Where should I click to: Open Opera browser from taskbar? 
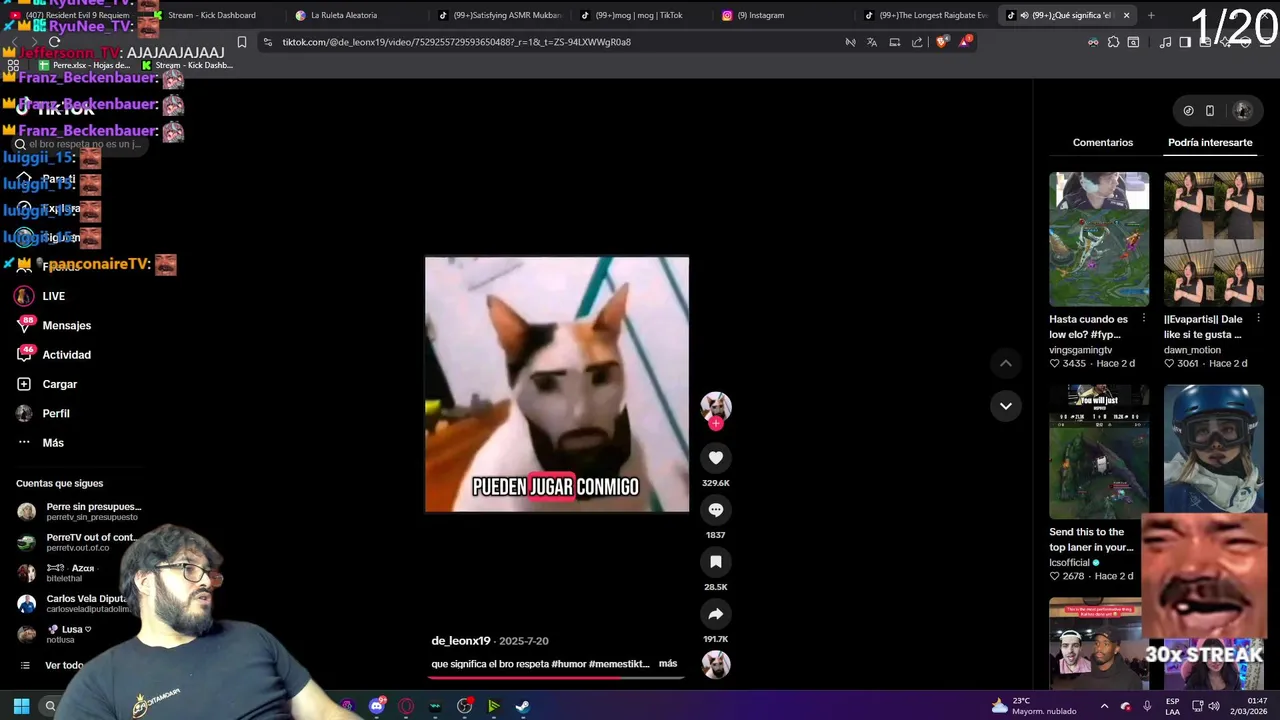click(x=406, y=706)
